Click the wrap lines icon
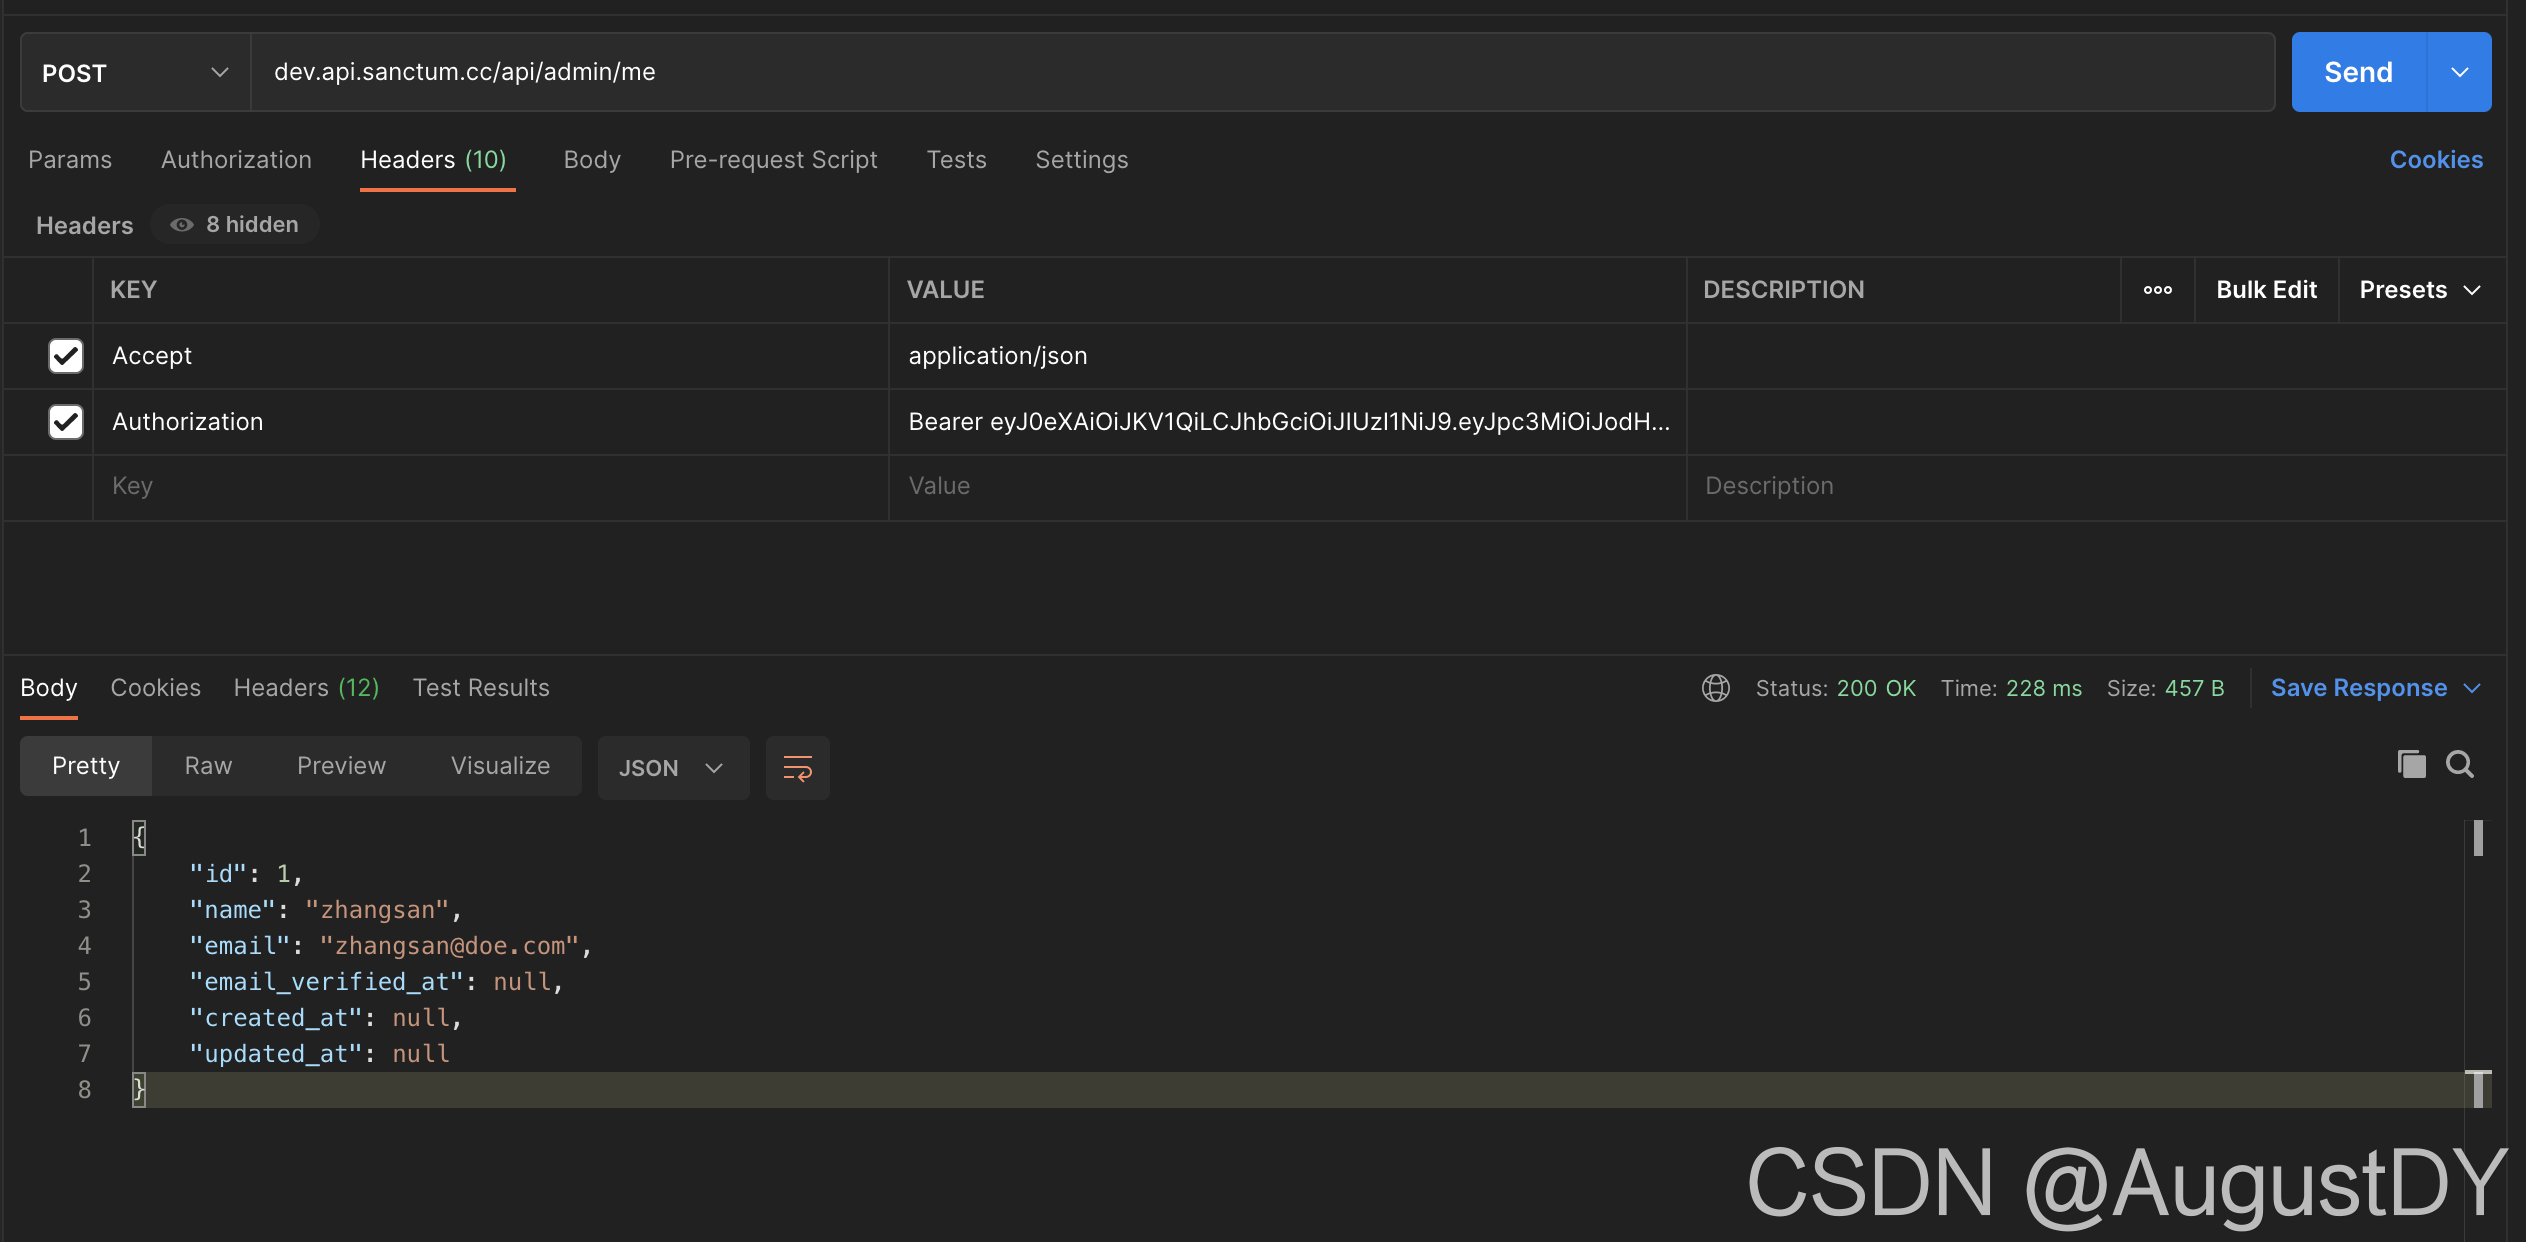 click(797, 767)
